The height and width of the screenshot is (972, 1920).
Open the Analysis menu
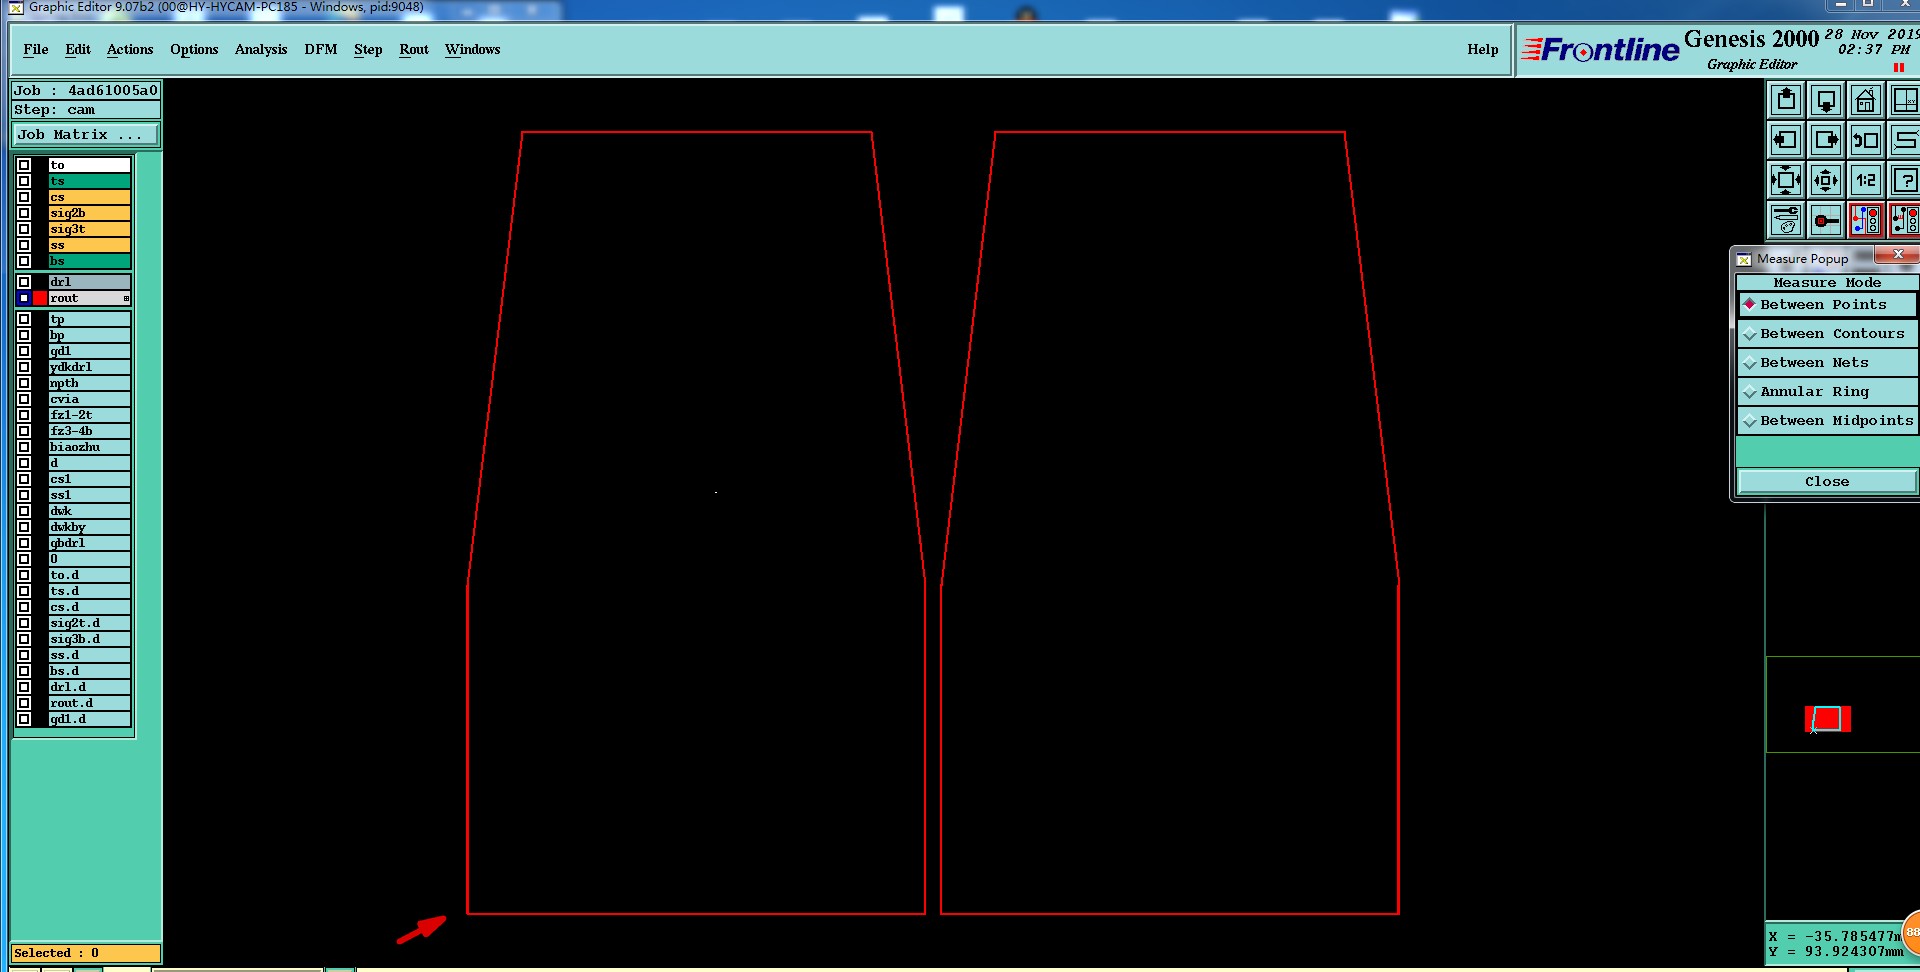(261, 49)
